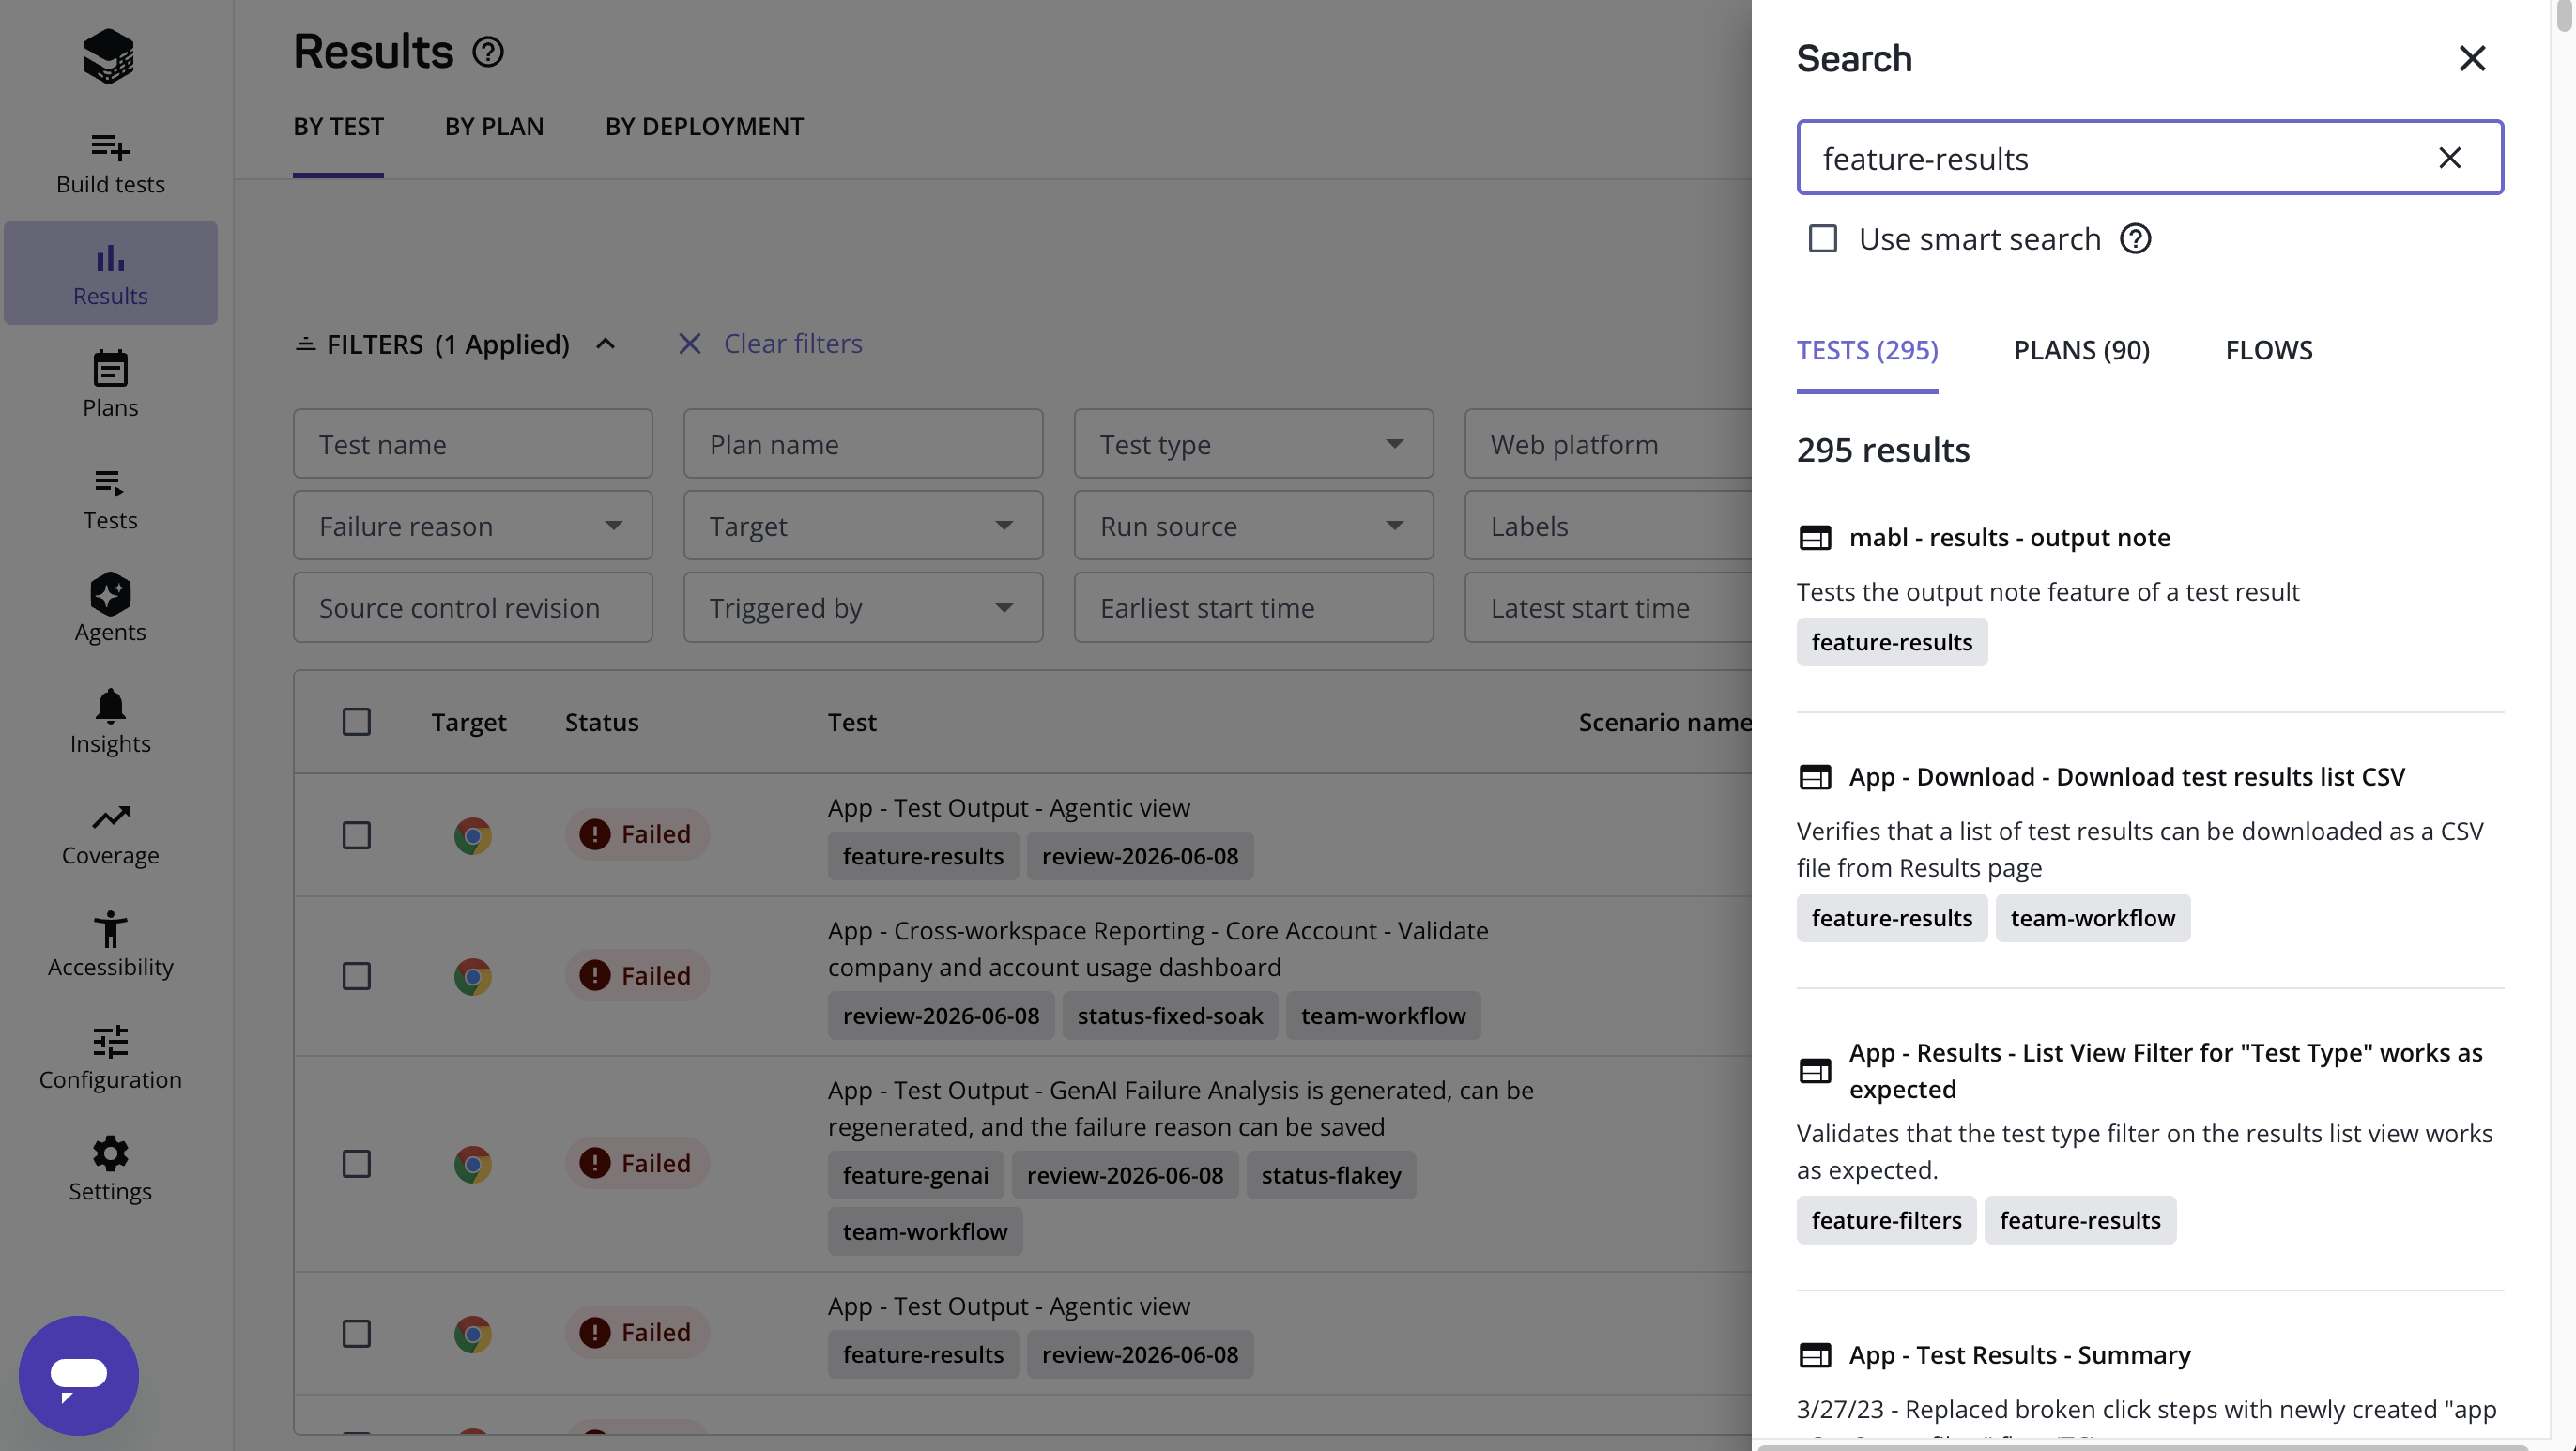Screen dimensions: 2576x1451
Task: Go to Plans in the sidebar
Action: tap(110, 384)
